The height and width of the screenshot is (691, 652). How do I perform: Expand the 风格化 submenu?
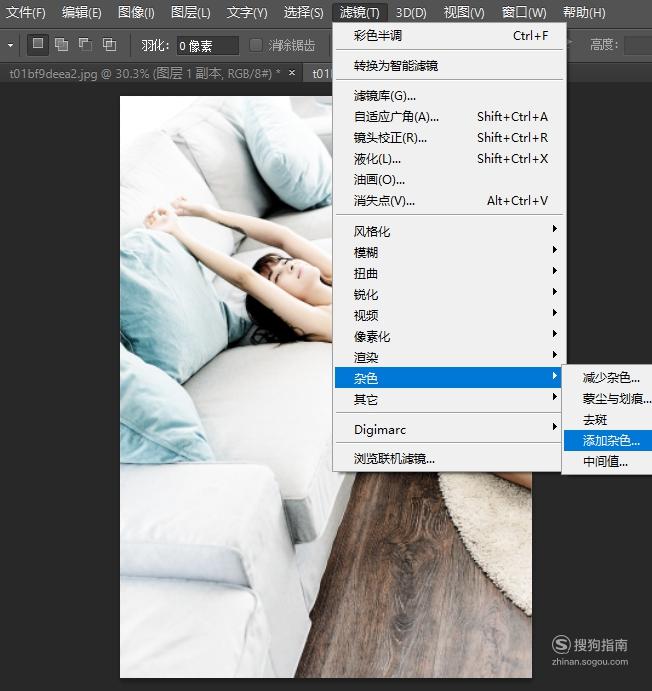tap(449, 231)
